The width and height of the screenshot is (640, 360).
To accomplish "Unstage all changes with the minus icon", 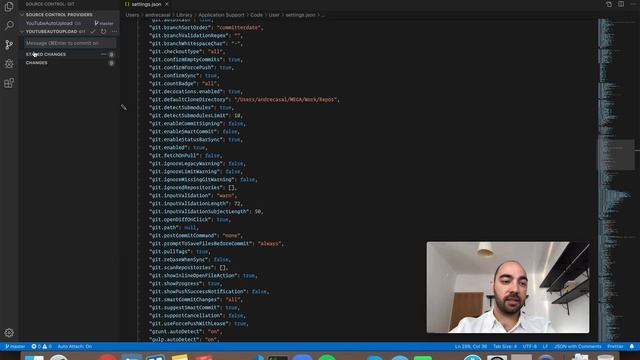I will click(103, 54).
